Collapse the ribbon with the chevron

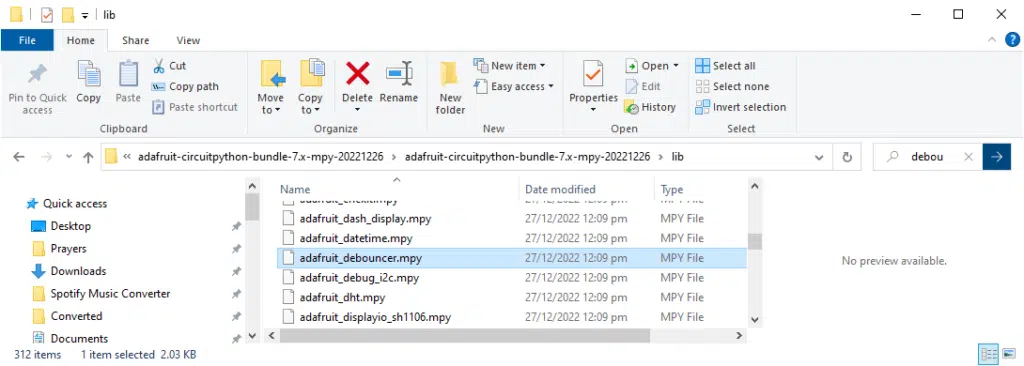tap(992, 40)
